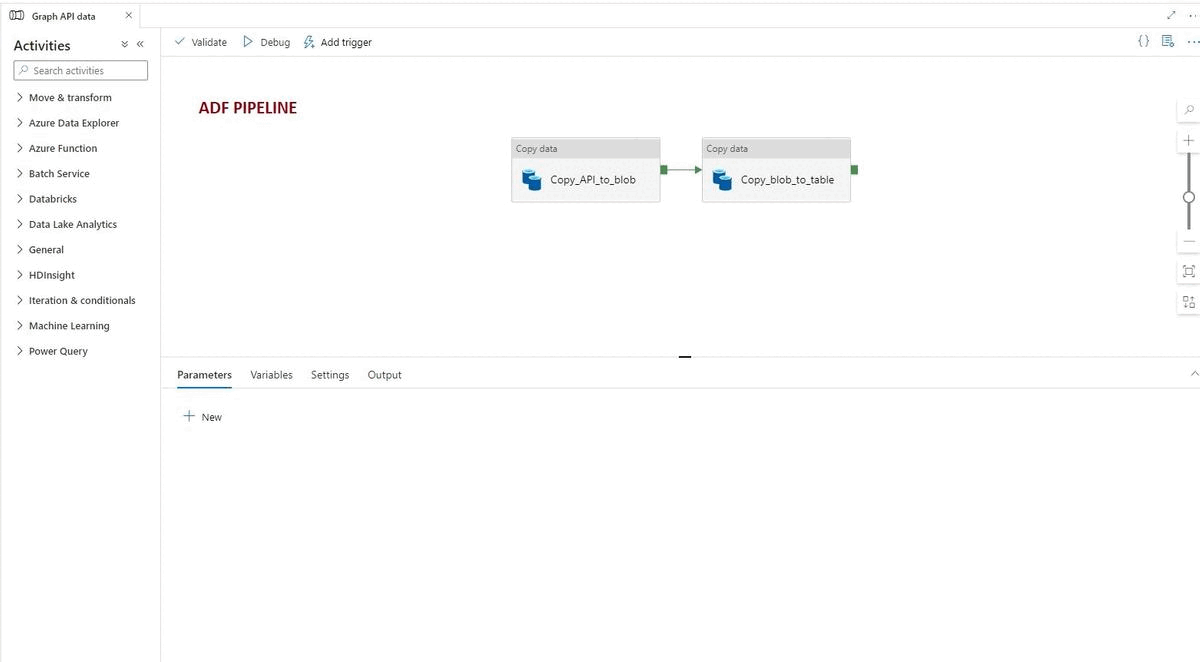Auto-align the pipeline layout
This screenshot has width=1200, height=663.
pyautogui.click(x=1188, y=301)
